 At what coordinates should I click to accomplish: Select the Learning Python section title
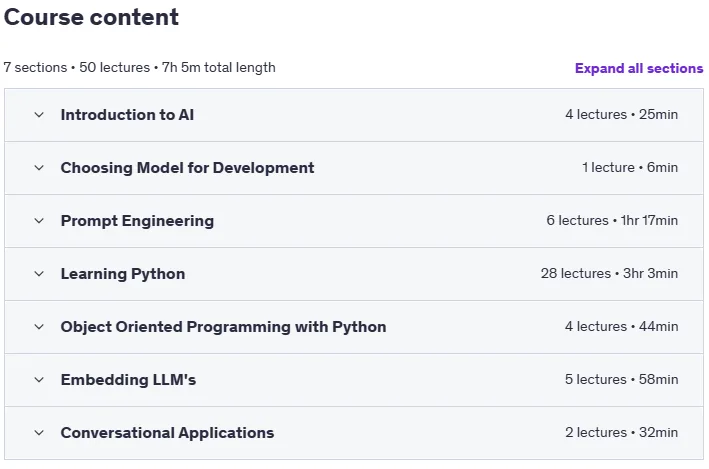(123, 274)
